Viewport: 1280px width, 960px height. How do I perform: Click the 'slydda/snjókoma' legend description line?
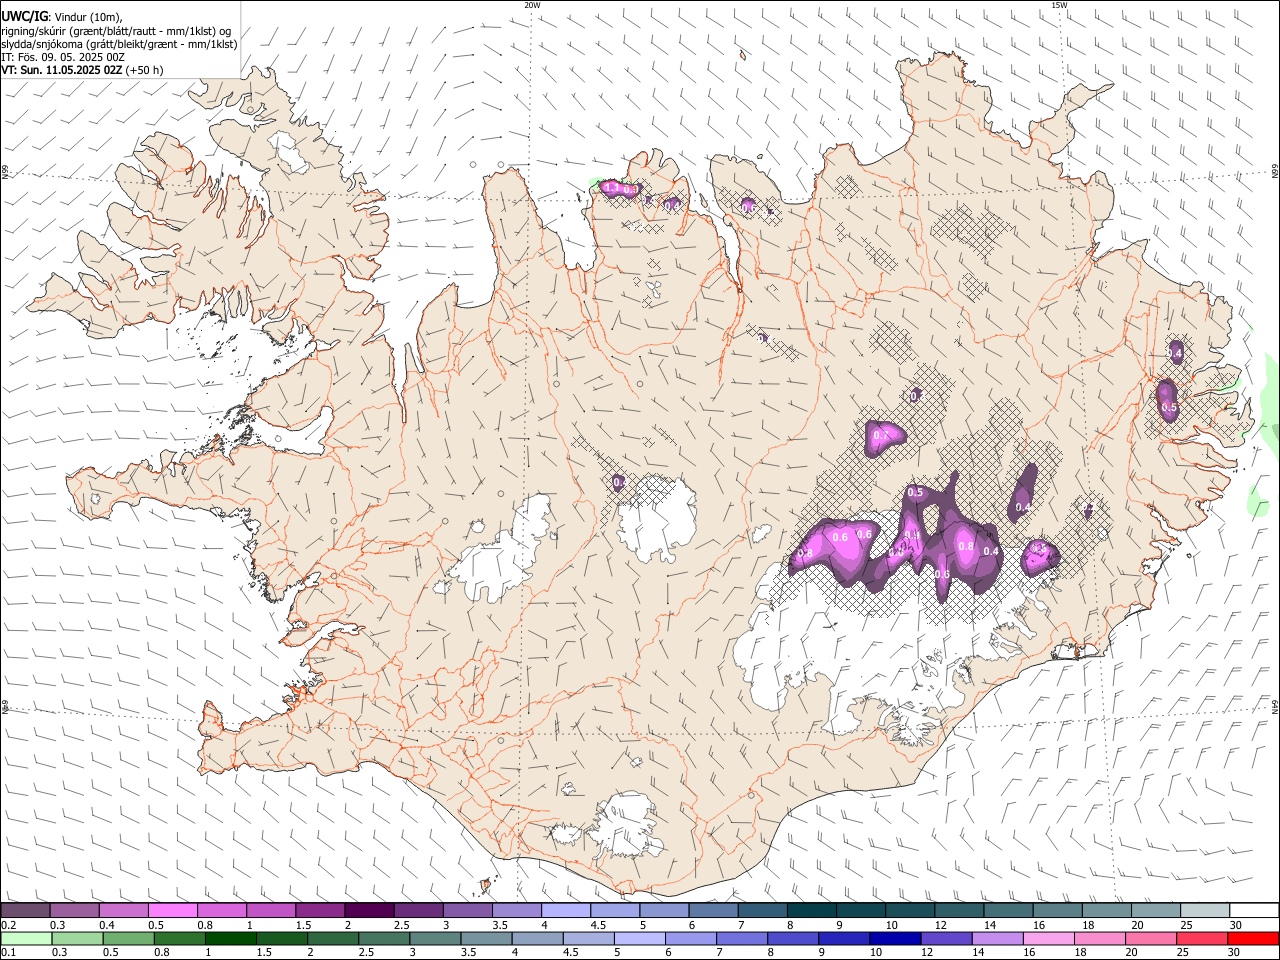coord(119,44)
